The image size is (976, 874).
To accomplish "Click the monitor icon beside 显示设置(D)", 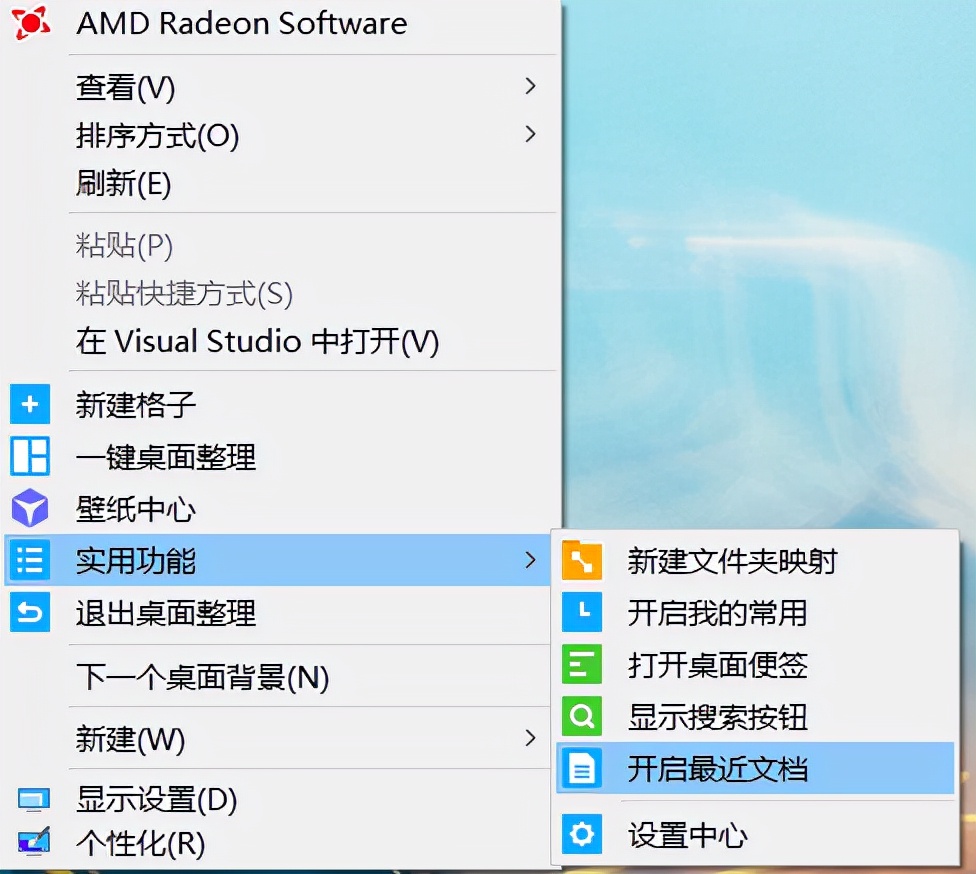I will point(33,800).
